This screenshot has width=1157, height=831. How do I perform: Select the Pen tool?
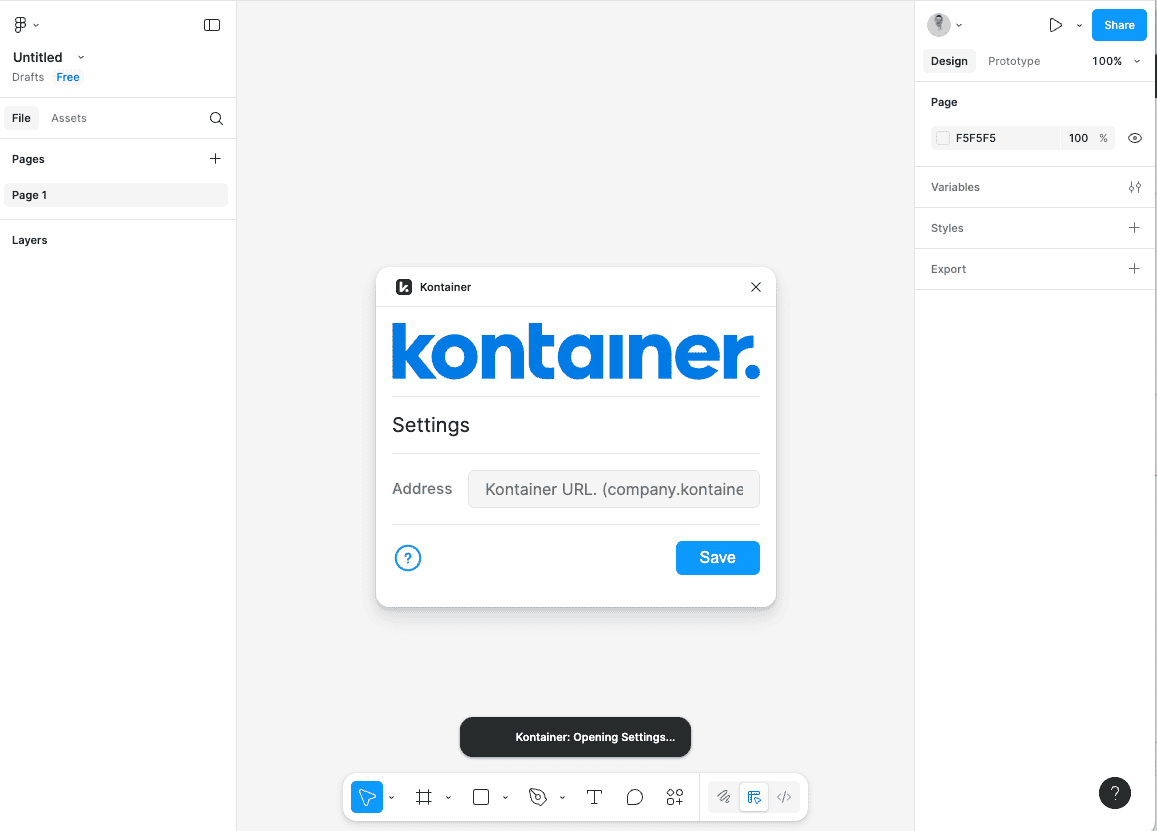click(x=538, y=797)
